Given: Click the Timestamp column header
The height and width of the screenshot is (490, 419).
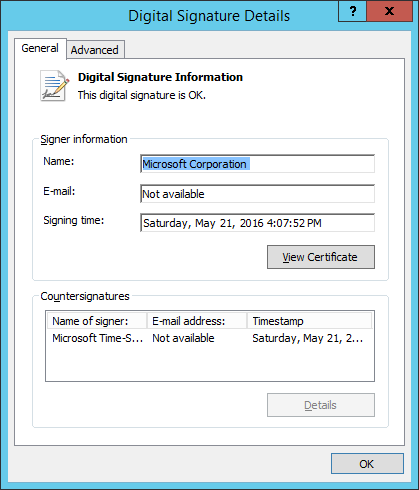Looking at the screenshot, I should tap(309, 321).
